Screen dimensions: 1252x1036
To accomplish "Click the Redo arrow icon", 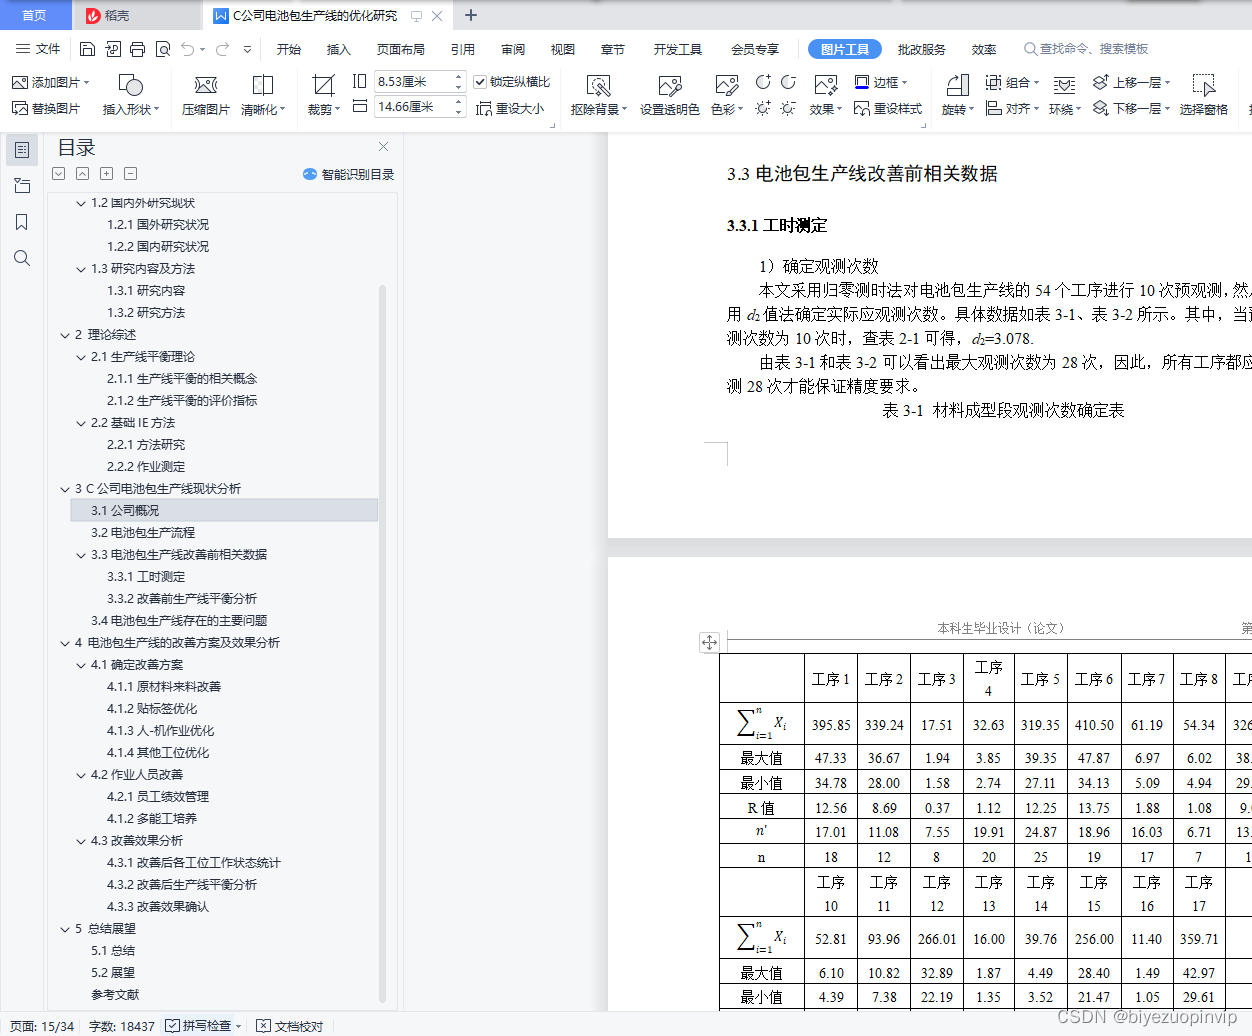I will 222,49.
